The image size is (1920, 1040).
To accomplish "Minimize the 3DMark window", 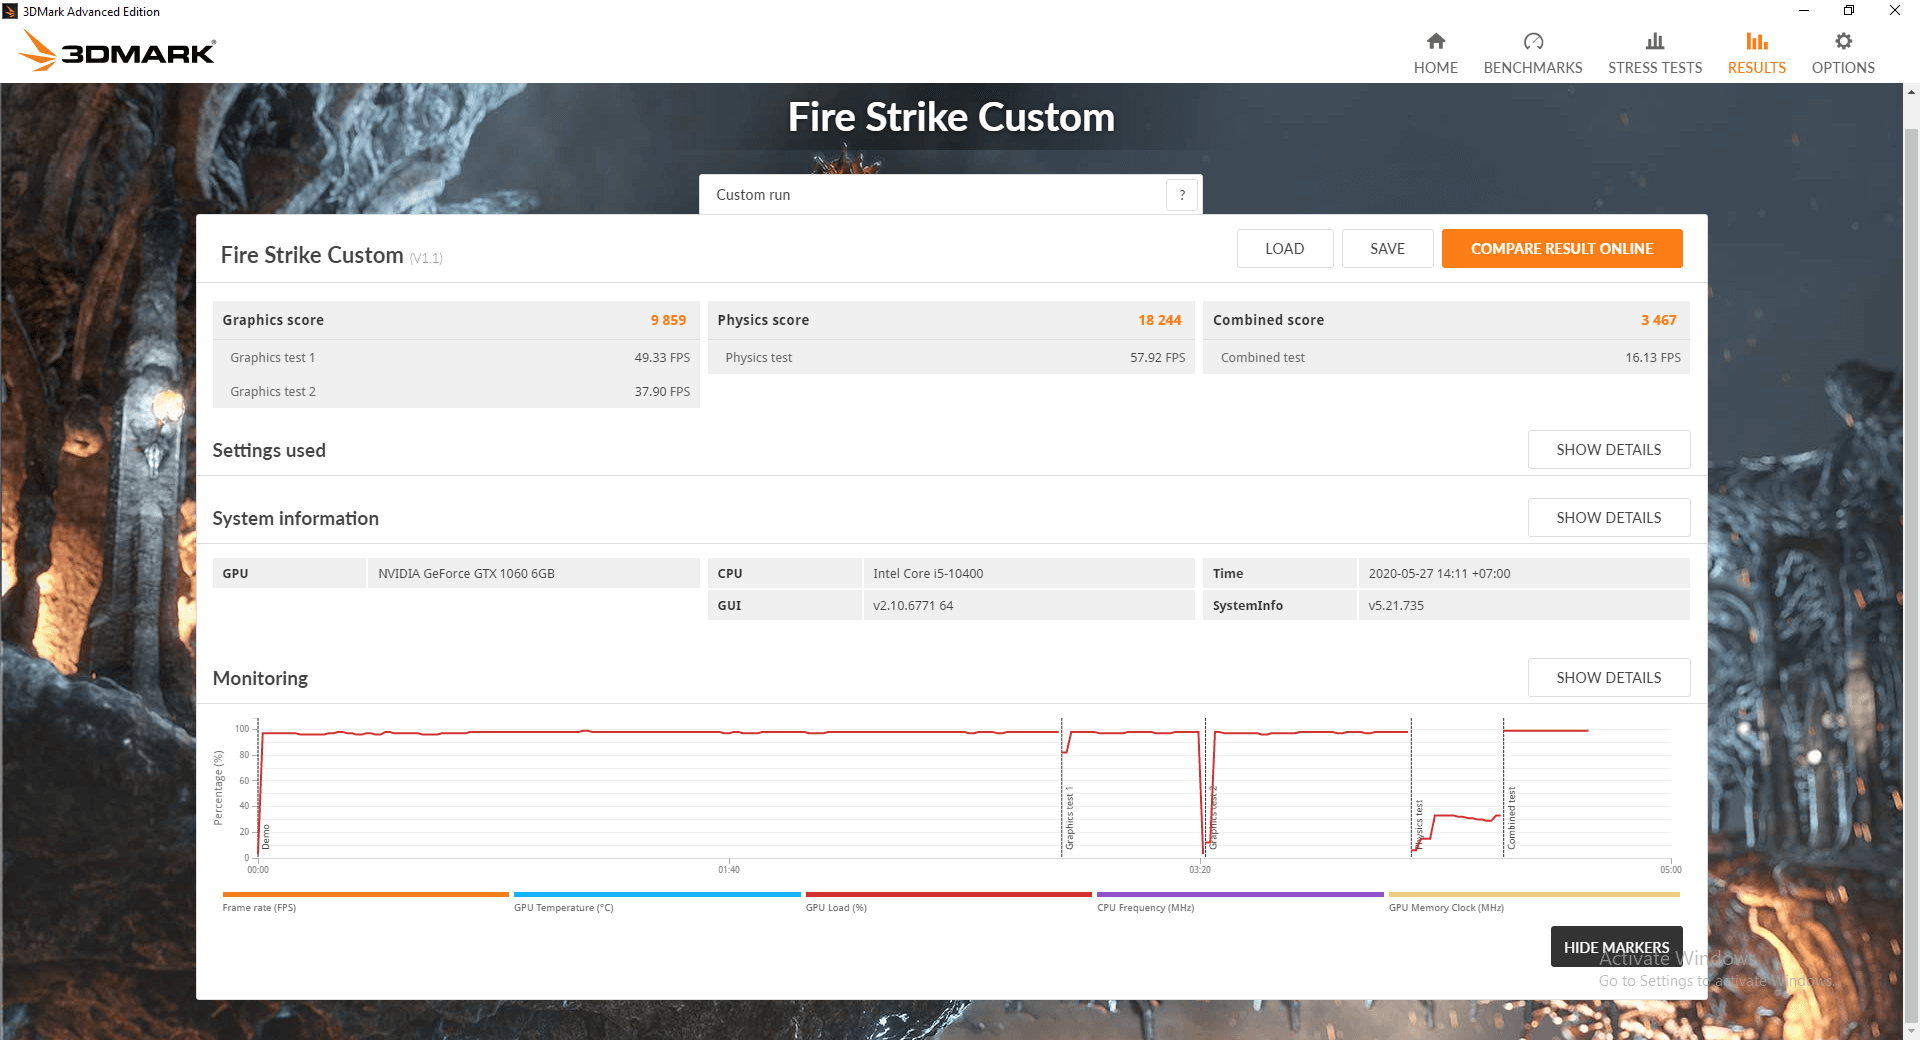I will coord(1804,11).
